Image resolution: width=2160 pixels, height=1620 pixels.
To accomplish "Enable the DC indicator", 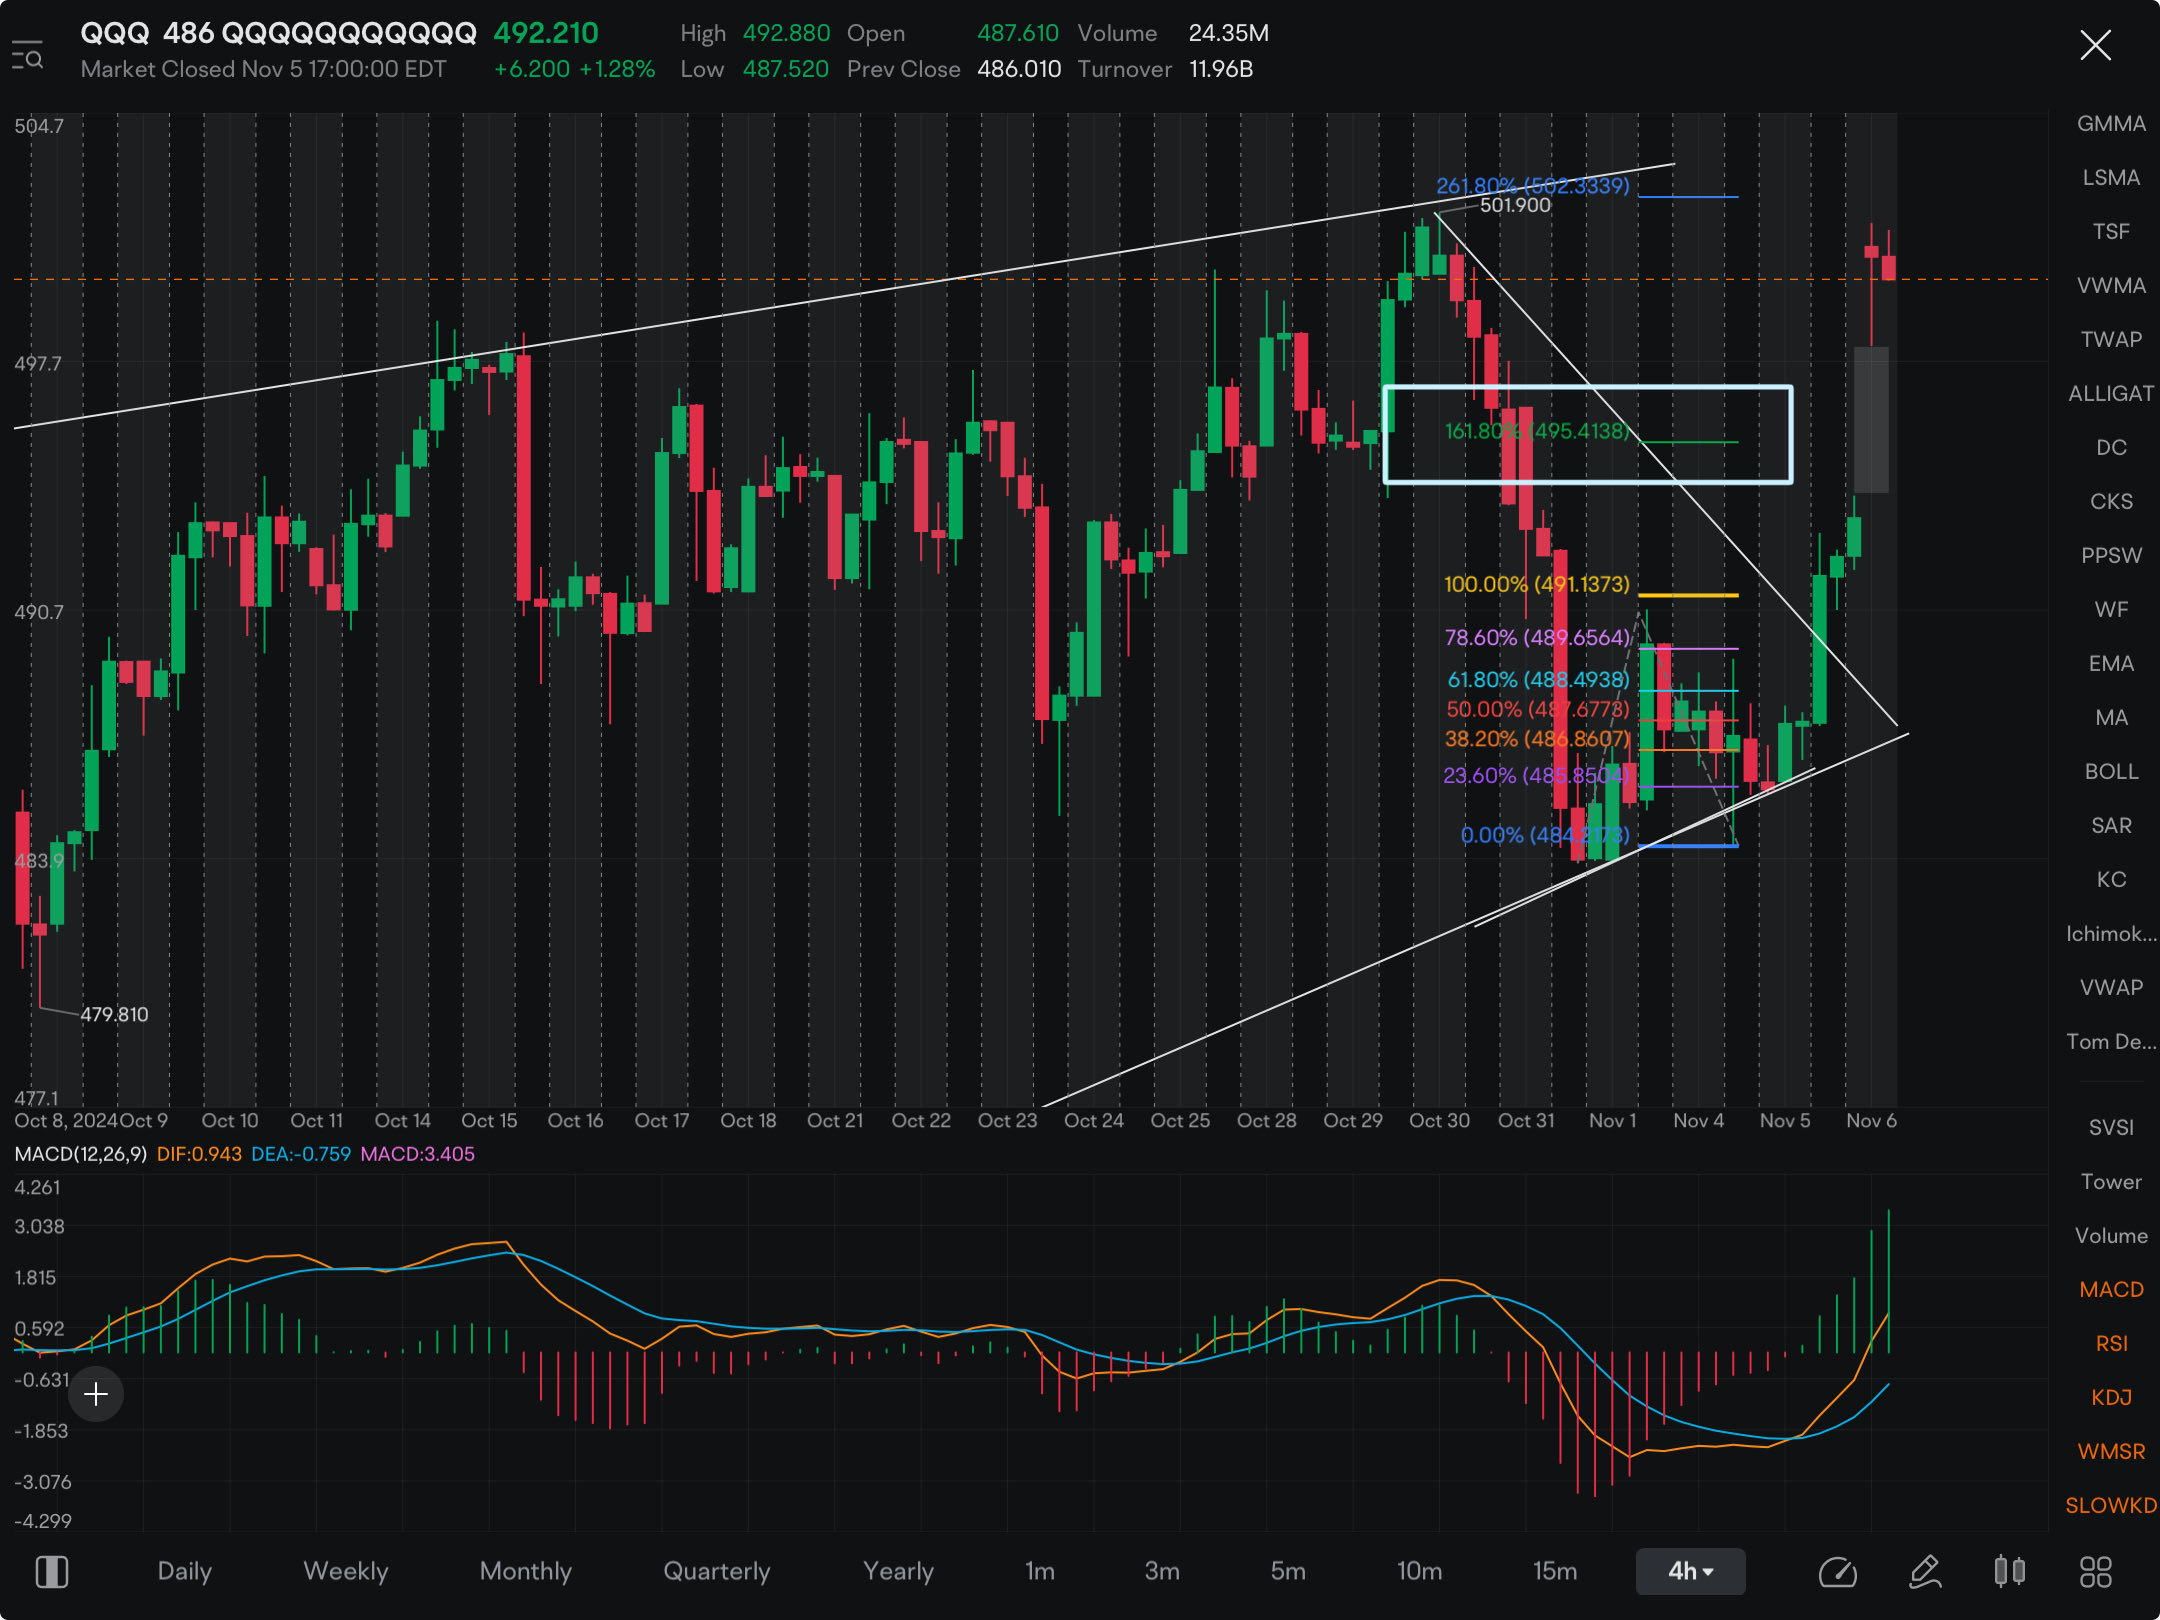I will tap(2111, 448).
